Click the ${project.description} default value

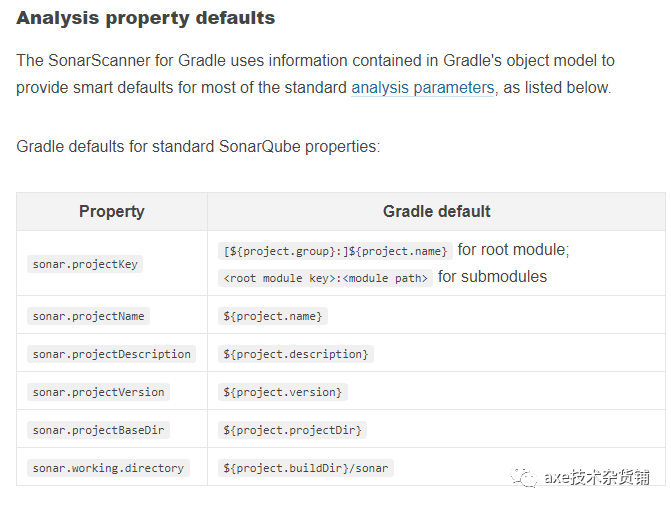[x=296, y=354]
